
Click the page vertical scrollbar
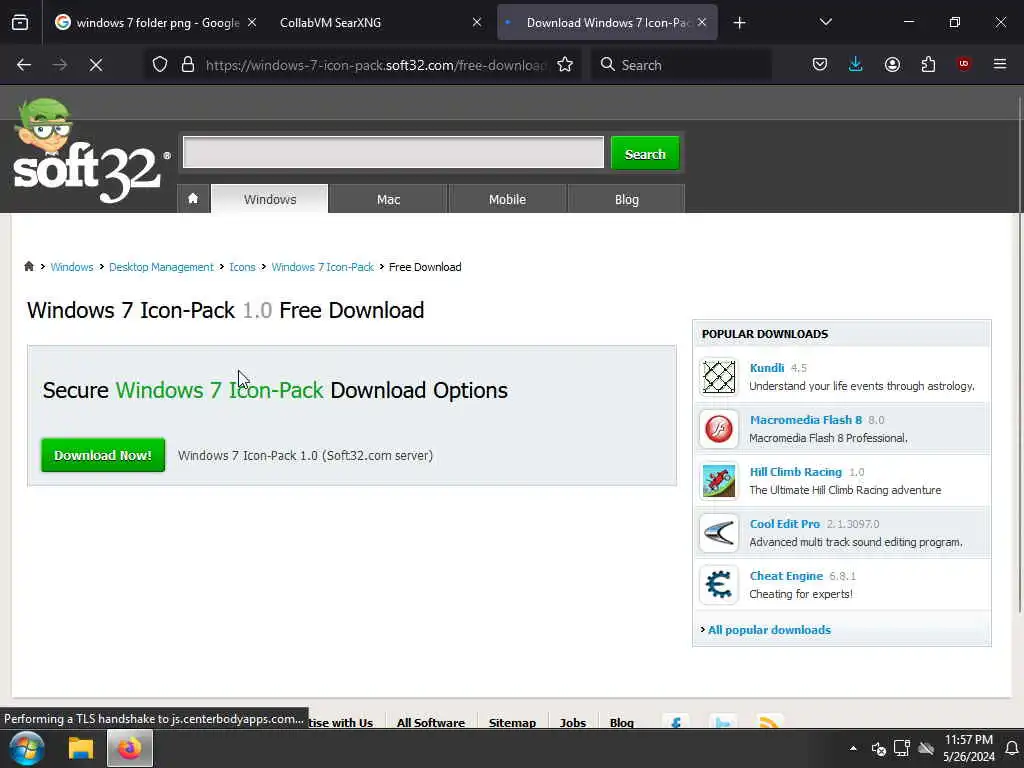click(1019, 355)
